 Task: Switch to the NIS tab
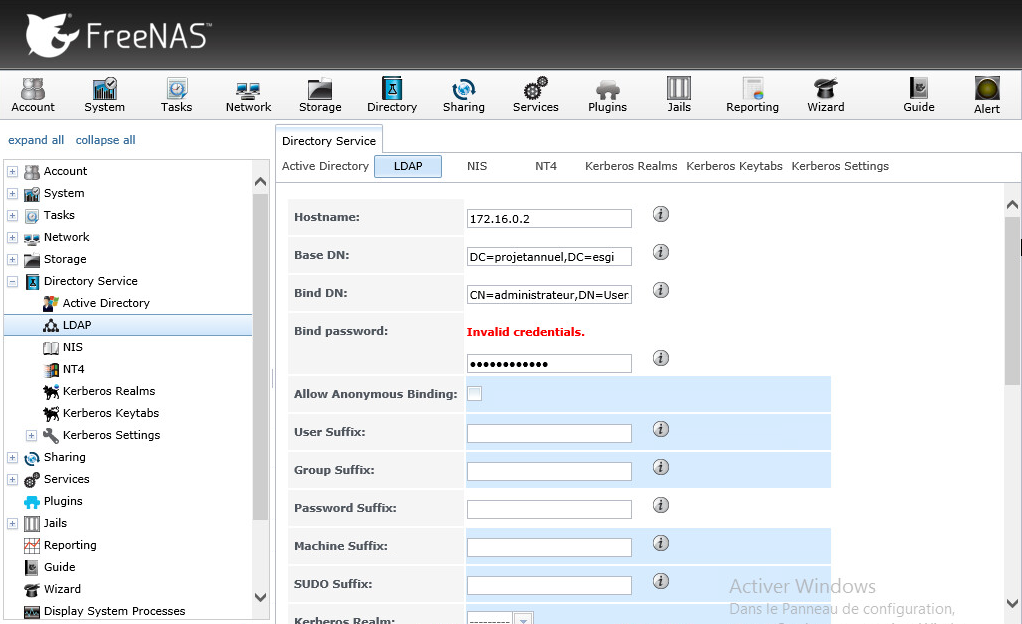click(x=476, y=166)
